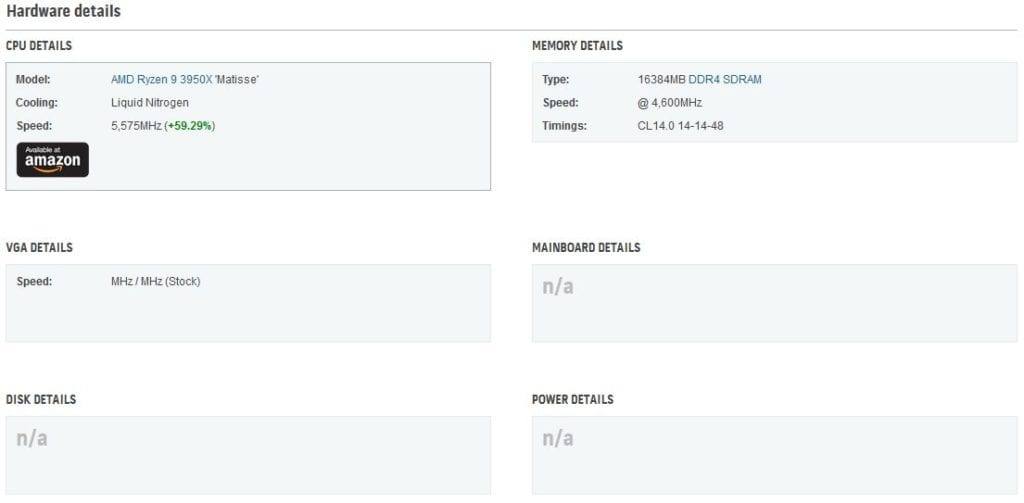The image size is (1024, 503).
Task: Click the VGA DETAILS heading
Action: click(39, 248)
